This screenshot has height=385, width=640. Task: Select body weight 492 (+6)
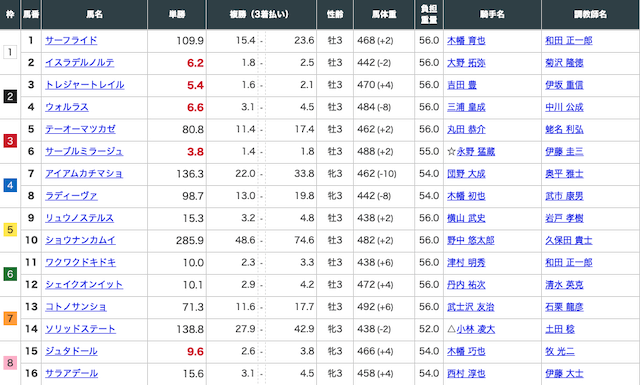tap(375, 307)
